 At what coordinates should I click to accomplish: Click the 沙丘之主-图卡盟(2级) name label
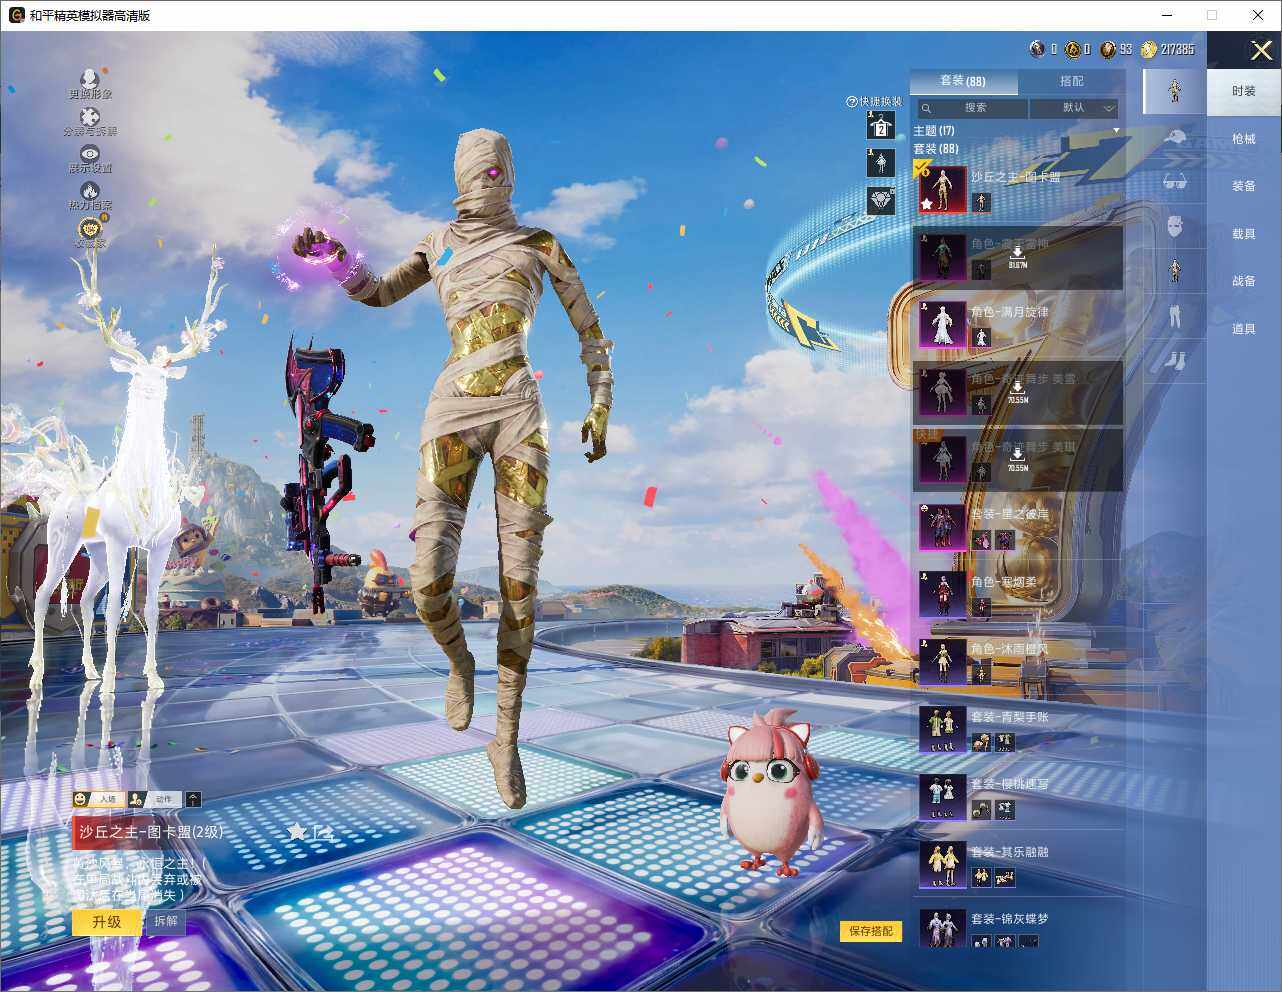coord(152,832)
